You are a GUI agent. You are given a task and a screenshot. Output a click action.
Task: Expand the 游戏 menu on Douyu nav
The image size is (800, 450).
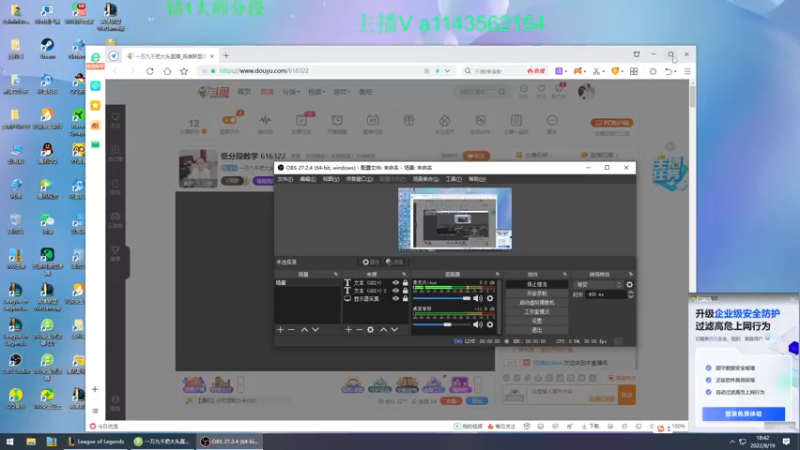[341, 92]
